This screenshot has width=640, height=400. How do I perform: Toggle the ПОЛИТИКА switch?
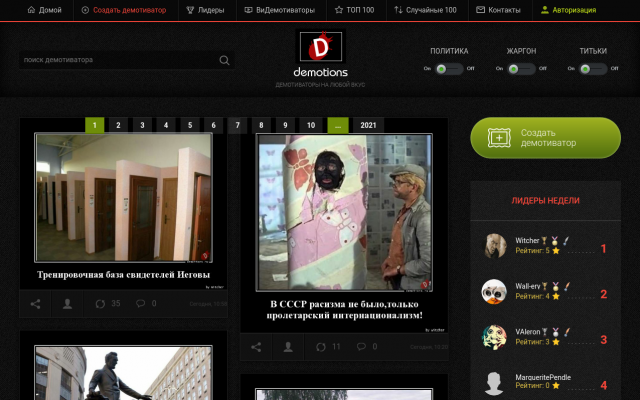449,69
